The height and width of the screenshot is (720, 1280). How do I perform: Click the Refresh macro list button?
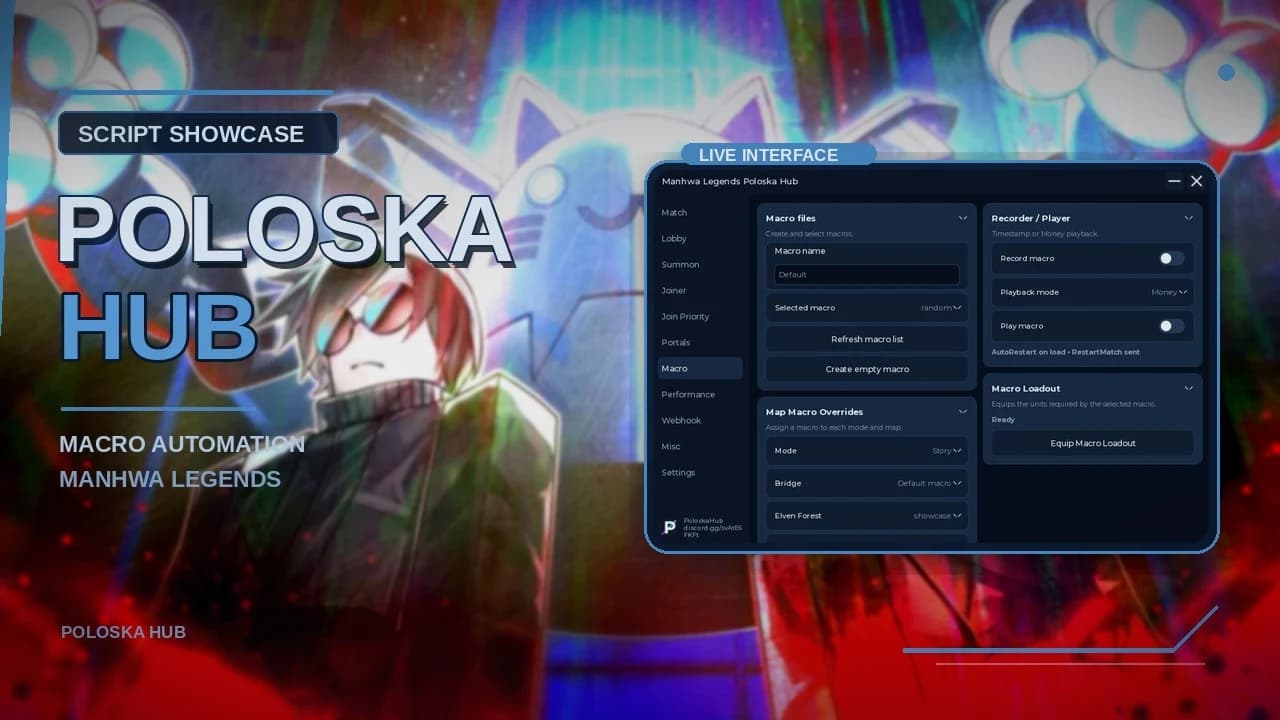click(867, 339)
